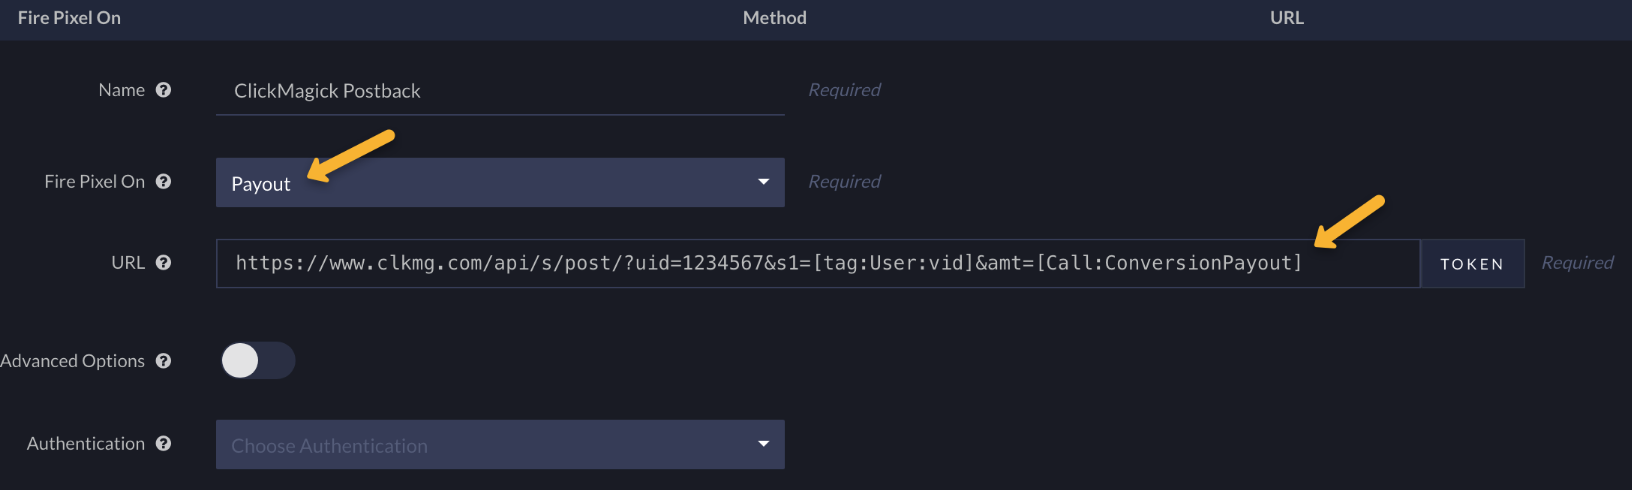Click the caret arrow in the Payout dropdown
This screenshot has width=1632, height=490.
764,182
